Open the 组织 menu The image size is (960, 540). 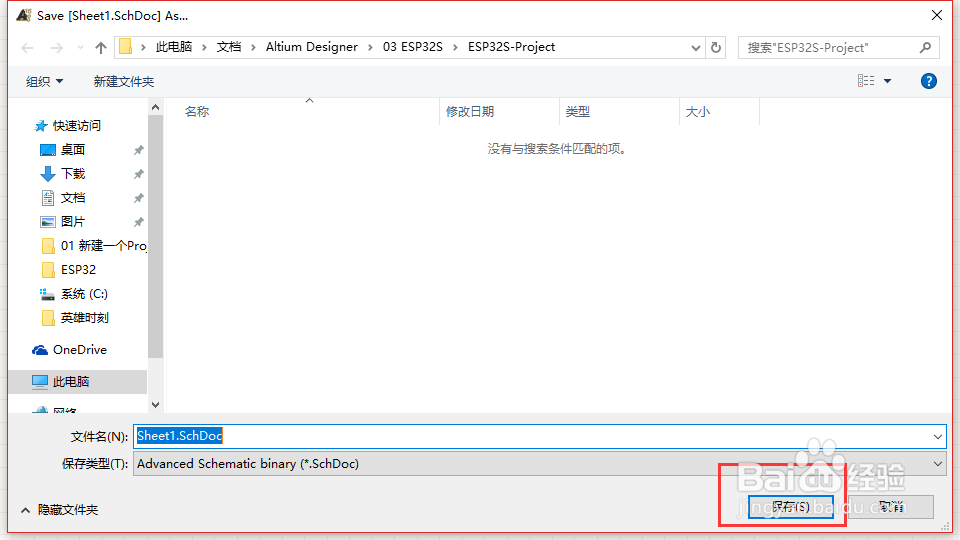[x=44, y=81]
